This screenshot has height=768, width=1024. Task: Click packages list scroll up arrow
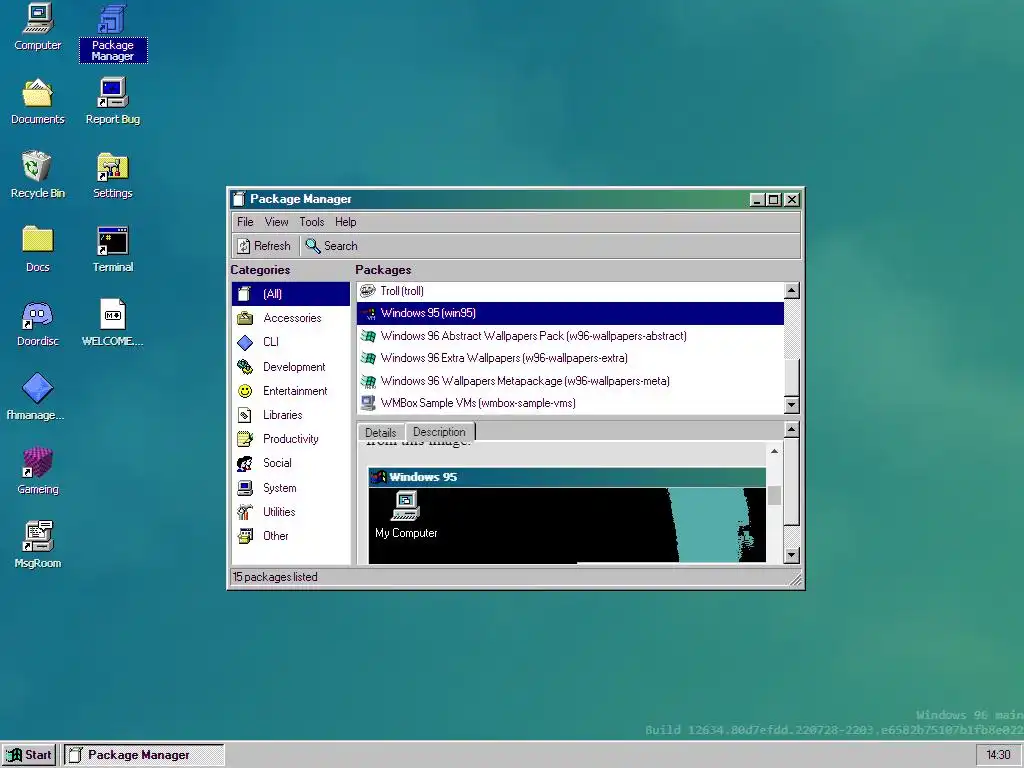click(792, 291)
